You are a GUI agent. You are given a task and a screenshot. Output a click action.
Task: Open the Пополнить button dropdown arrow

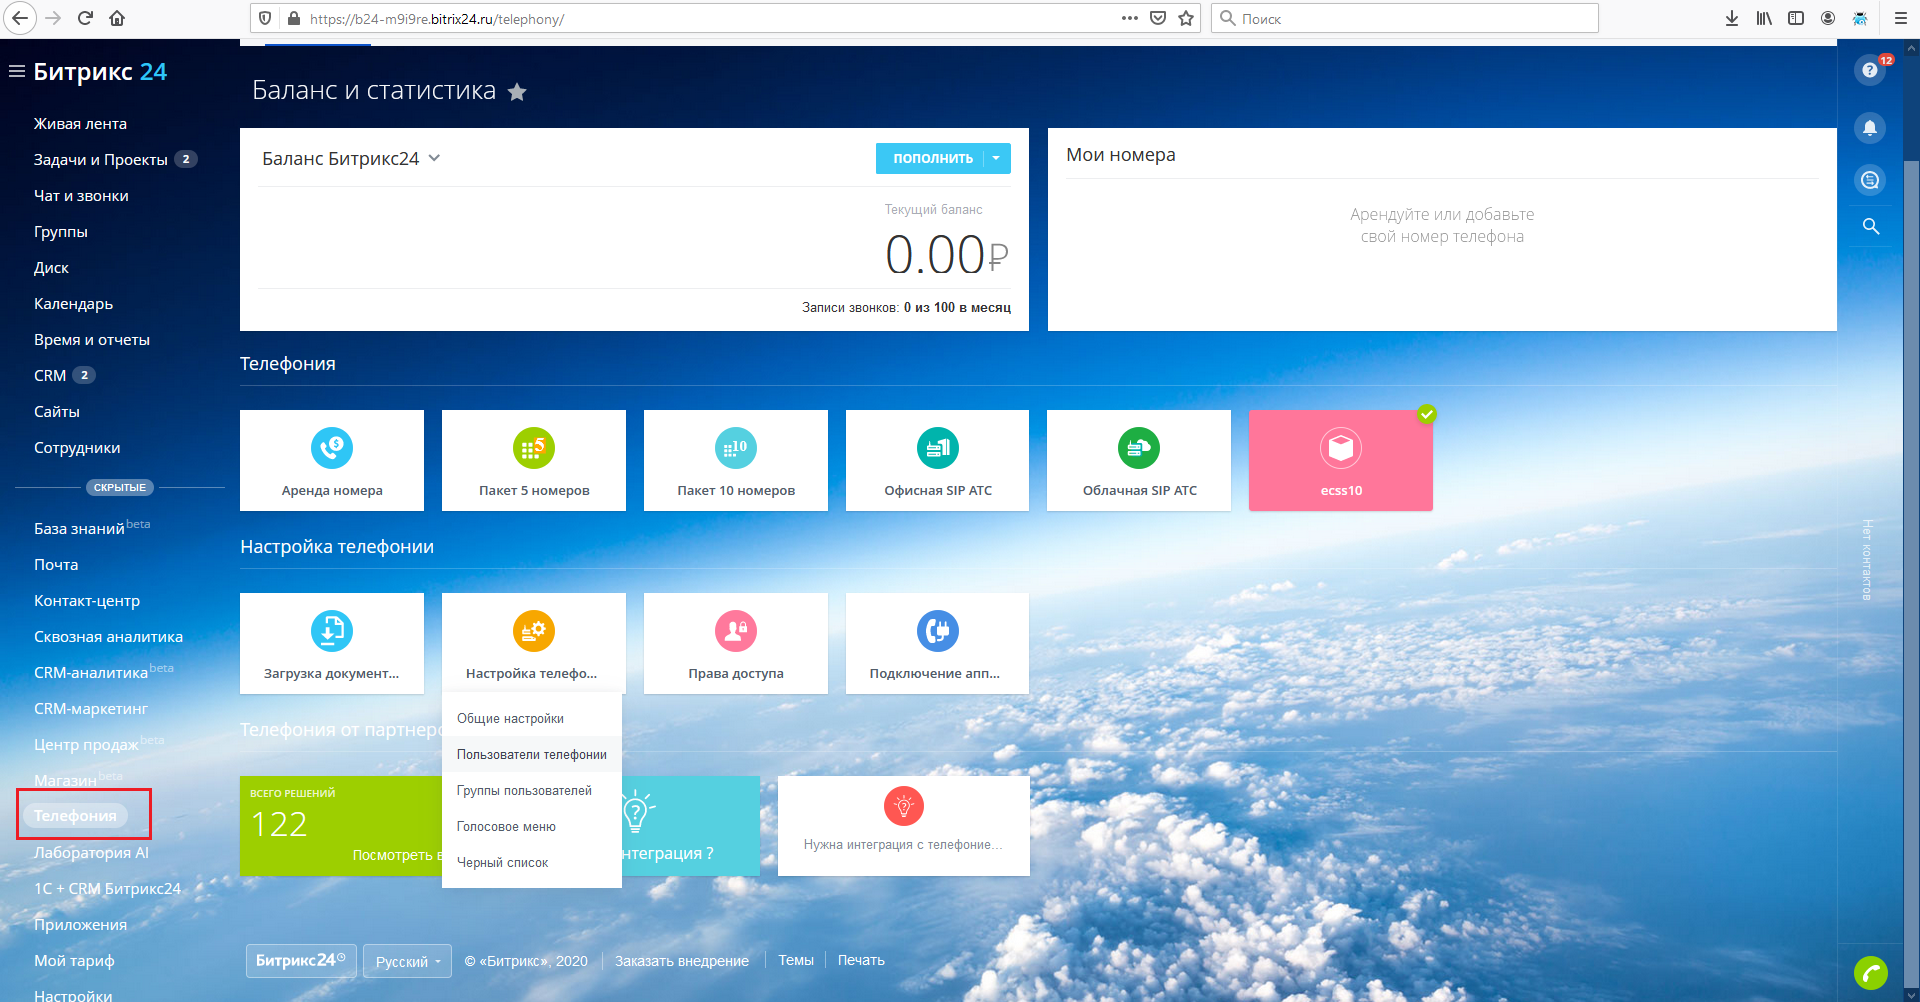point(996,158)
